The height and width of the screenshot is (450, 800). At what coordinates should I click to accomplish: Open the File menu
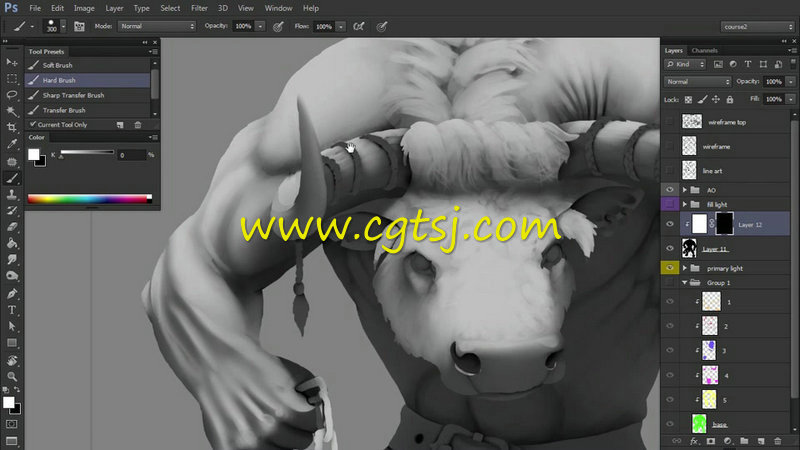[35, 8]
